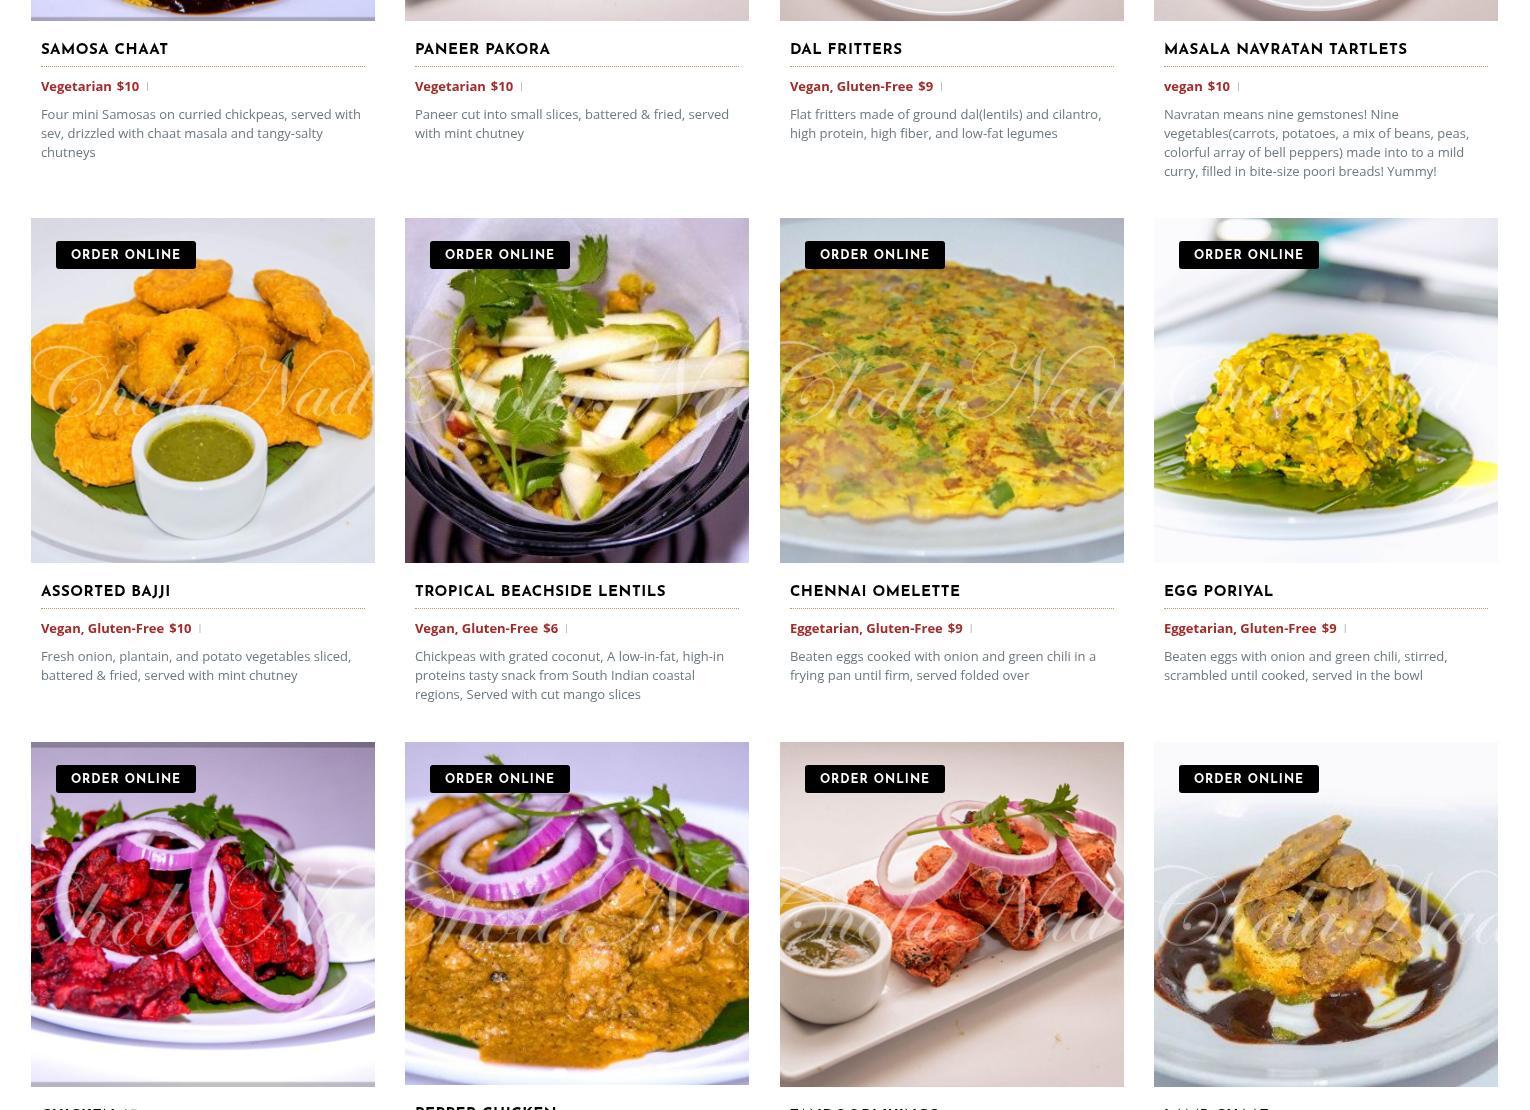
Task: Open the Paneer Pakora title
Action: (482, 50)
